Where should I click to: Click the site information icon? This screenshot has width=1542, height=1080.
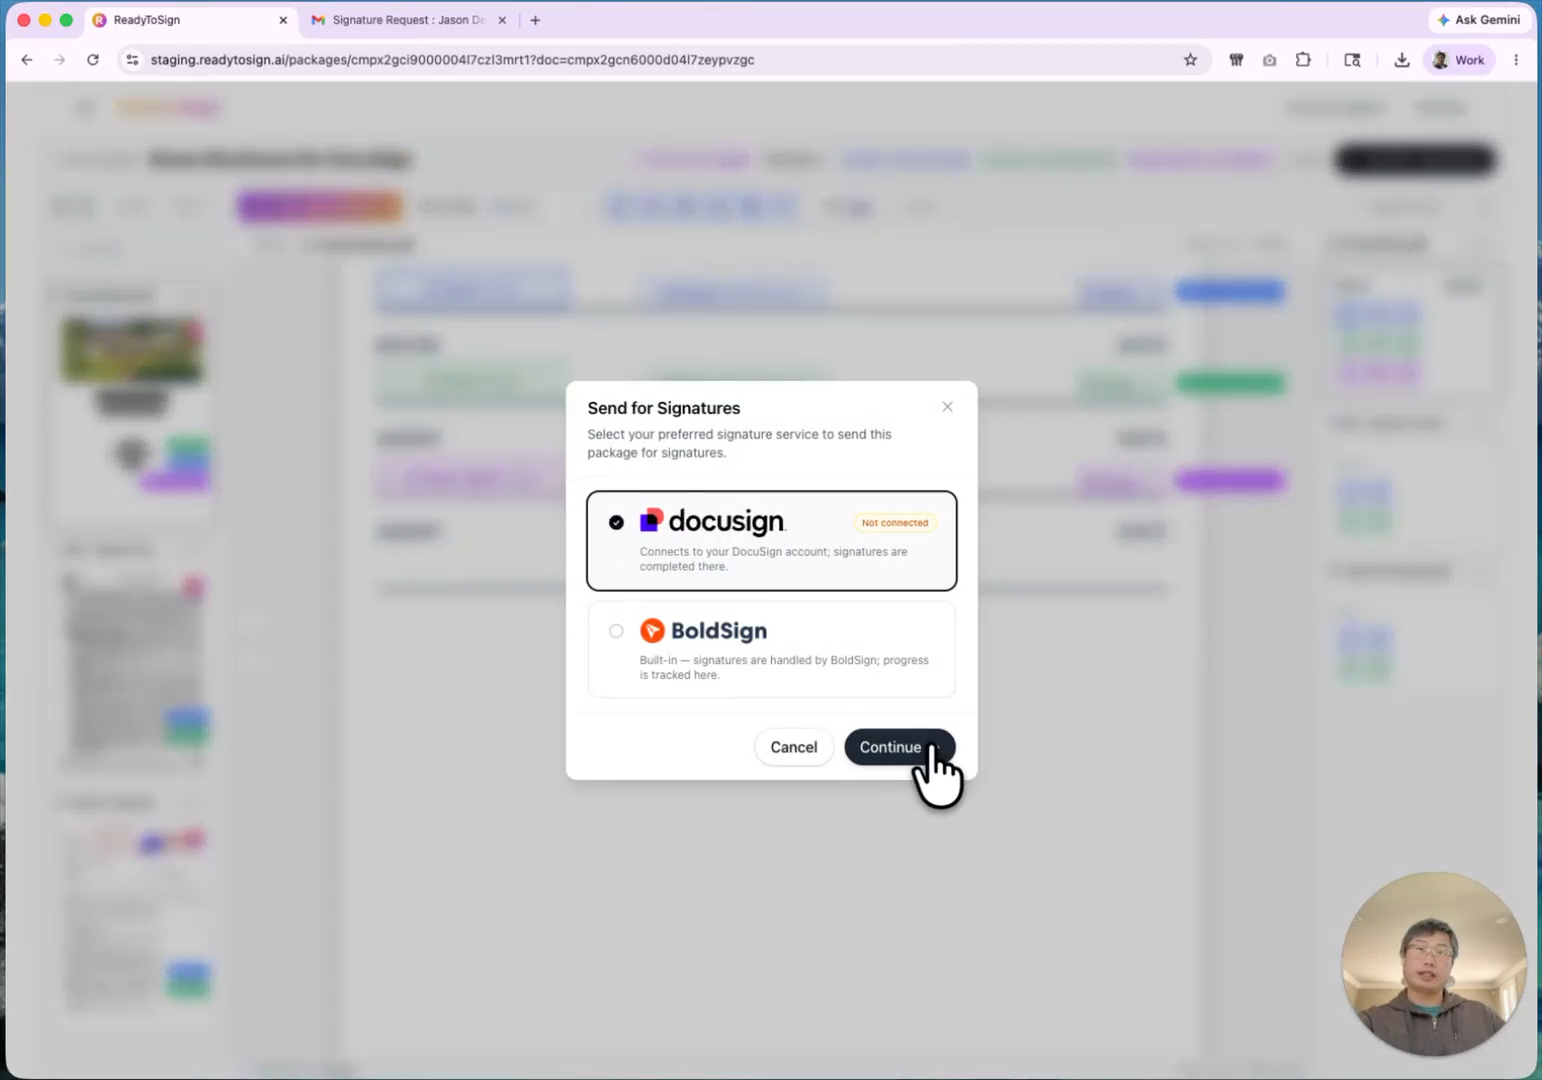pos(132,60)
